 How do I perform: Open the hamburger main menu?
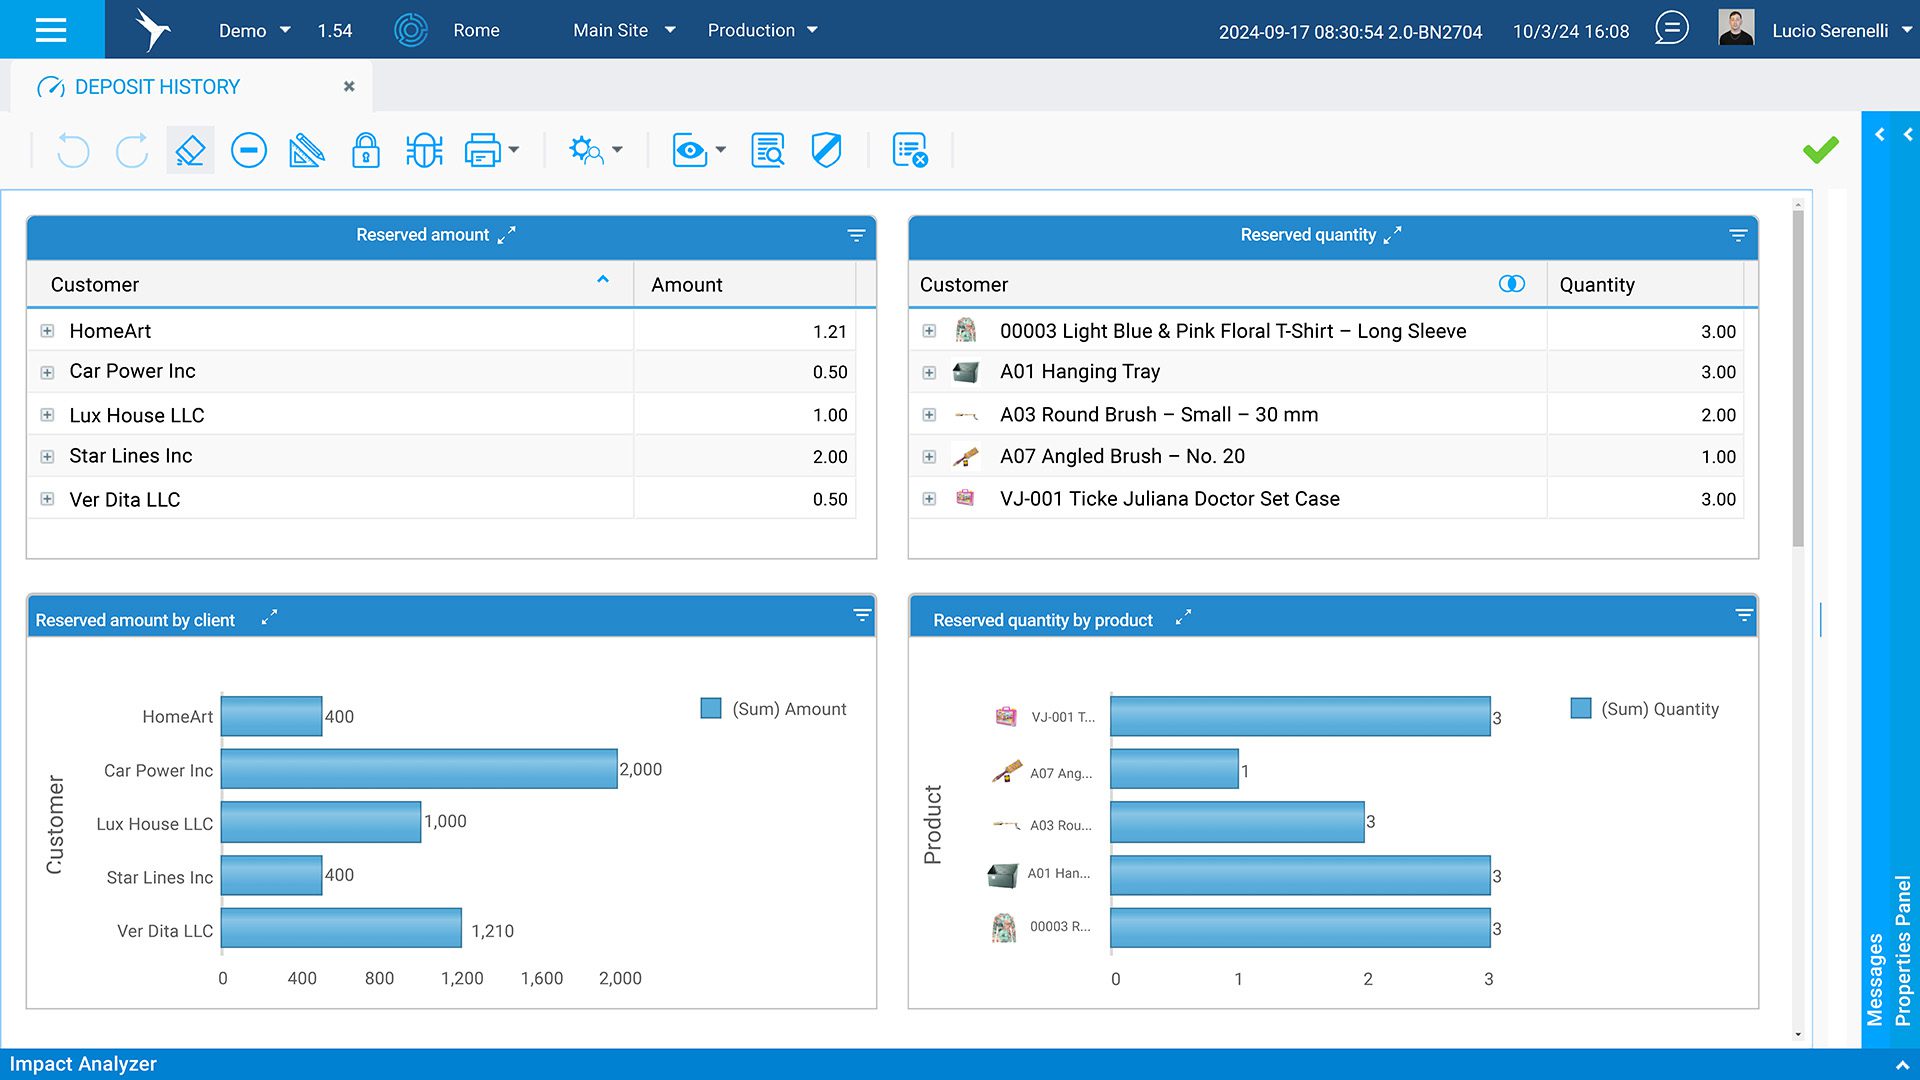(50, 30)
